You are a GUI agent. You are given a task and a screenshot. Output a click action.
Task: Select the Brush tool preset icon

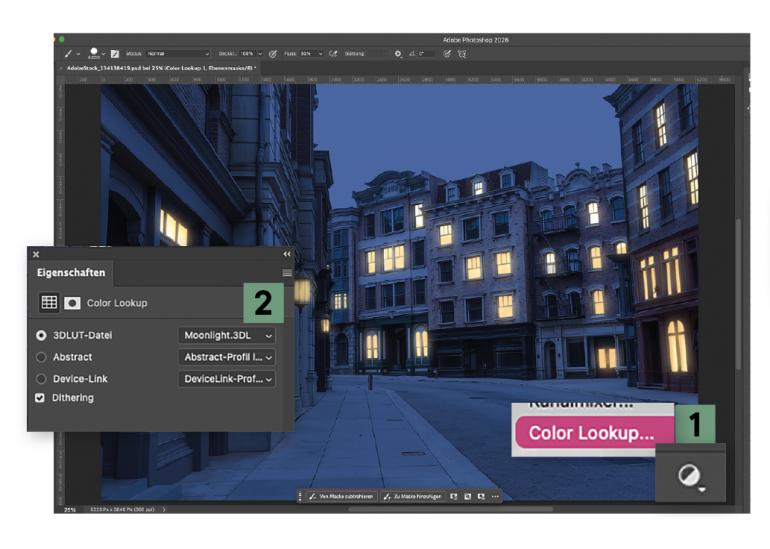[68, 54]
